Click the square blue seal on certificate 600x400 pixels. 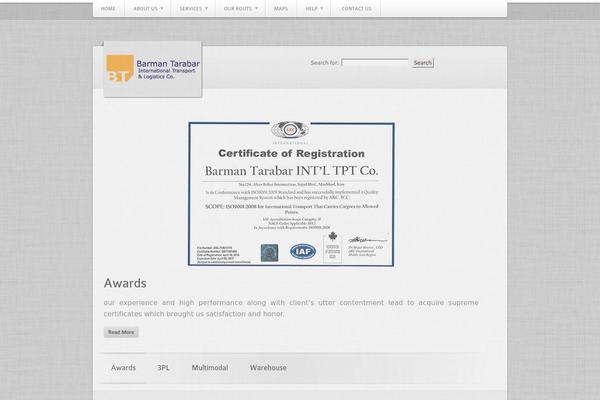point(269,253)
